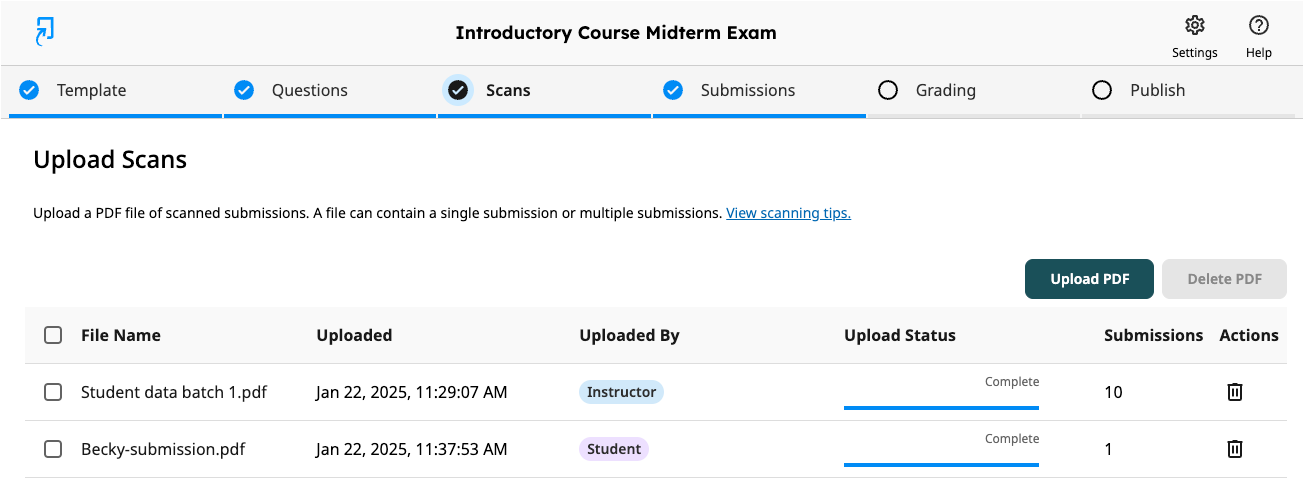Screen dimensions: 1303x492
Task: Check the Student data batch 1.pdf row
Action: point(53,392)
